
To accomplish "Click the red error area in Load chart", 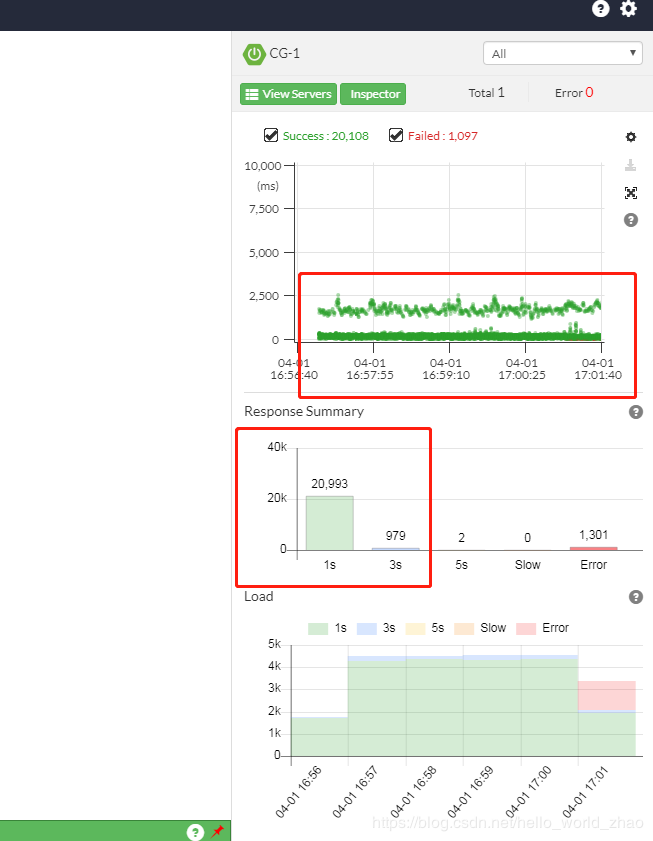I will (x=607, y=696).
